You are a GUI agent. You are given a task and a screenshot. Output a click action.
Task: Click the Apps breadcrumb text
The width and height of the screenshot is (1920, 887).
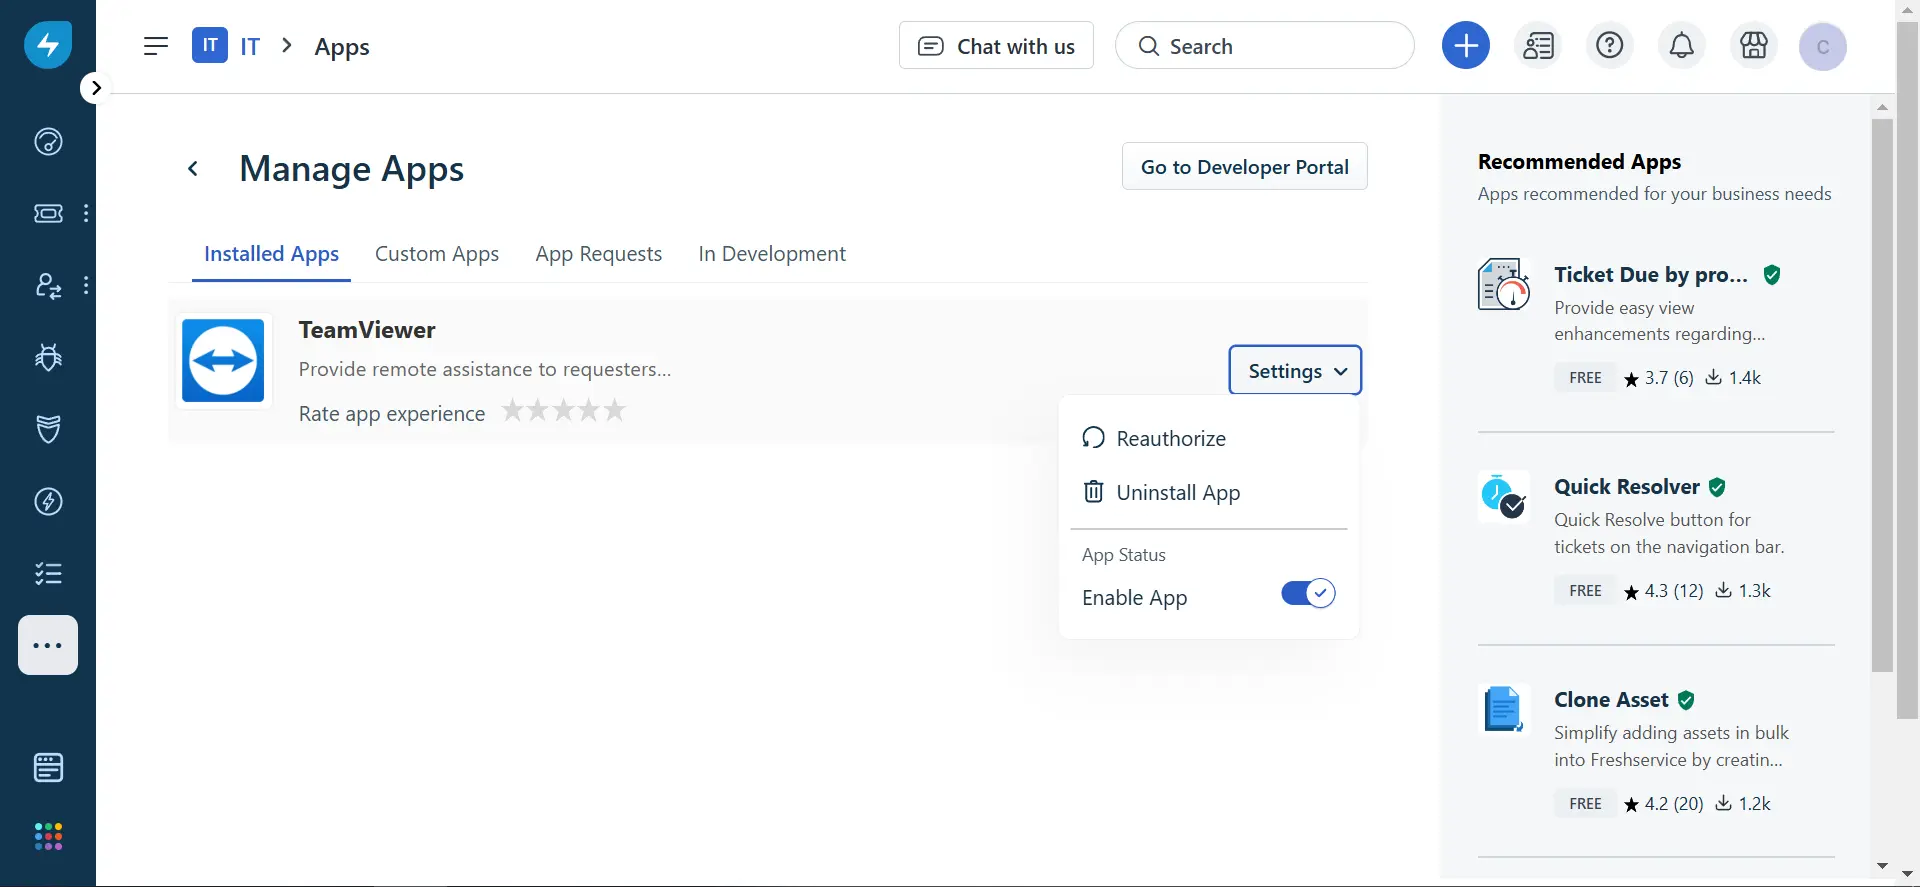click(342, 47)
